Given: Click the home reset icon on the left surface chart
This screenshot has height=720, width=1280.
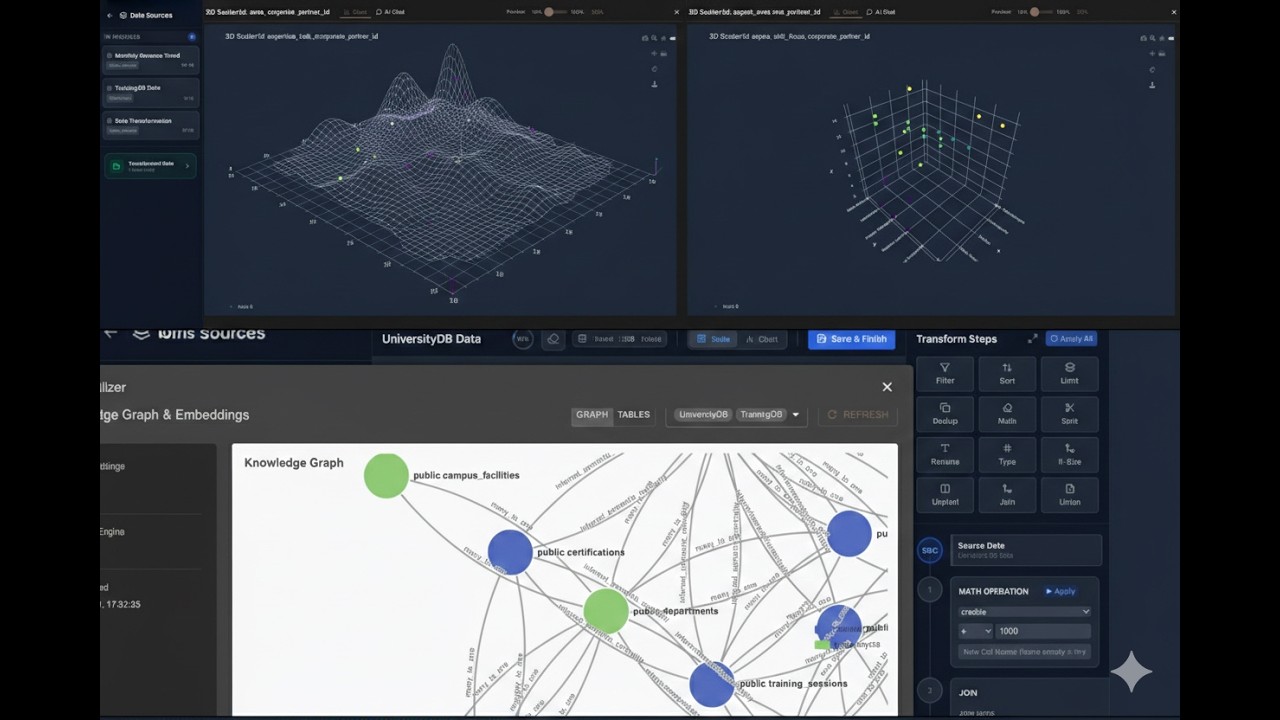Looking at the screenshot, I should coord(663,38).
